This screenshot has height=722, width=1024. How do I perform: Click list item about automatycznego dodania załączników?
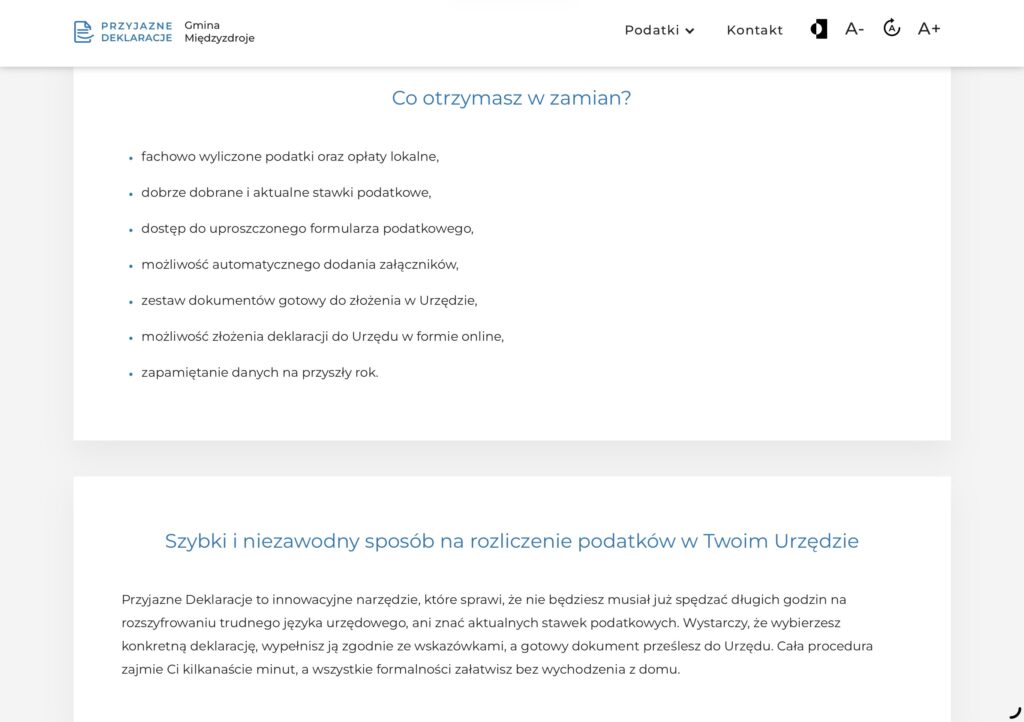(x=300, y=264)
